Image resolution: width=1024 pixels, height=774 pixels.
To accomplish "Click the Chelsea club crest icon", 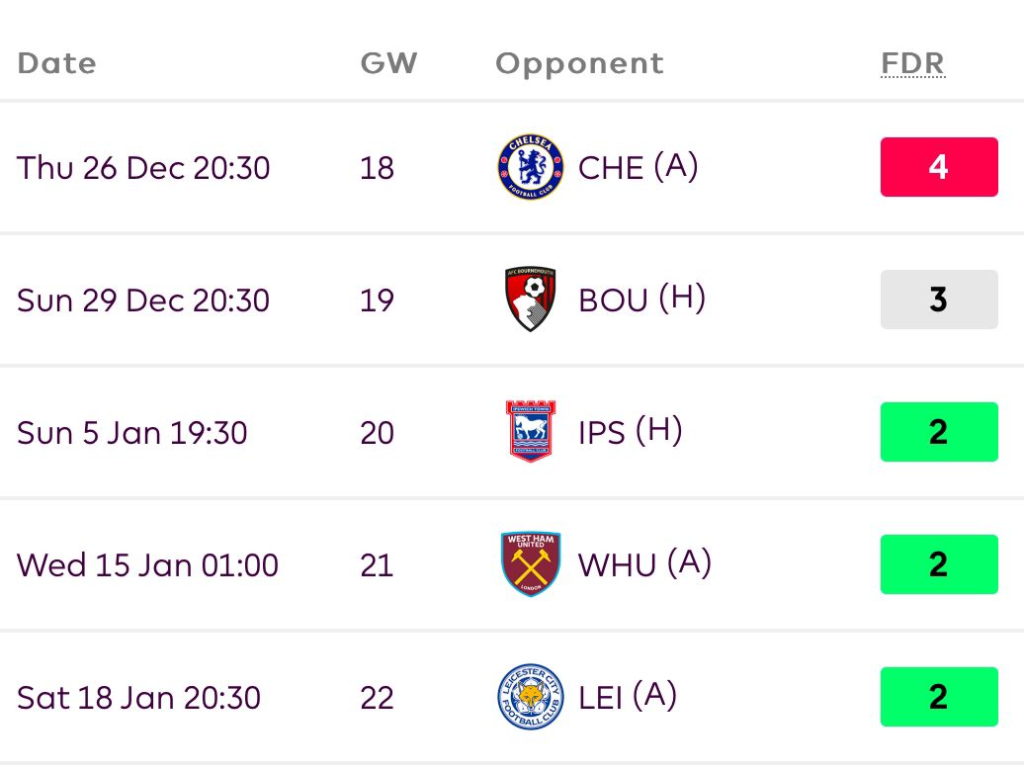I will pyautogui.click(x=530, y=167).
